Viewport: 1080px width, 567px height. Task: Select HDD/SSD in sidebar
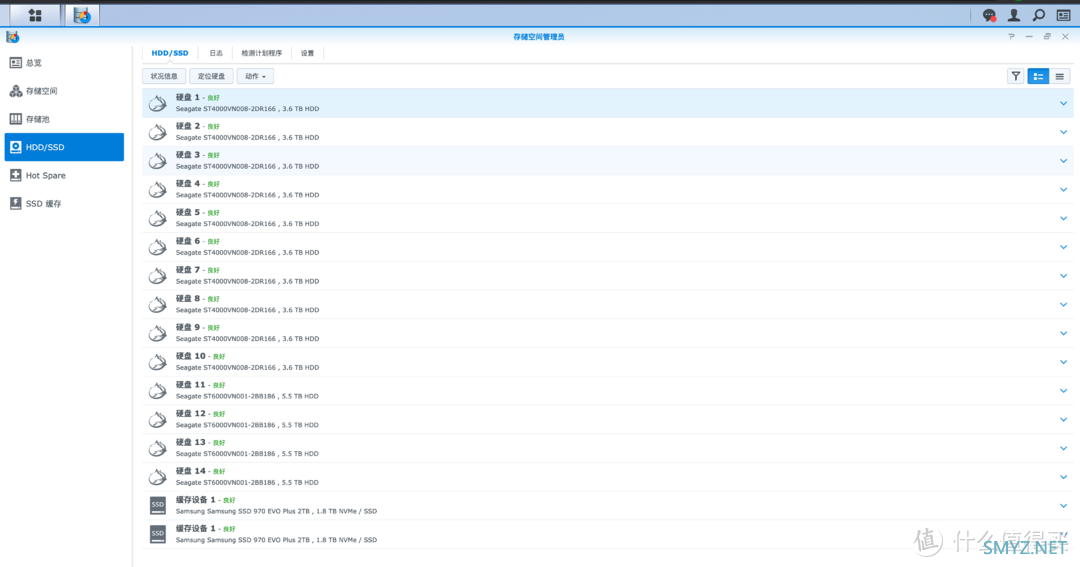pyautogui.click(x=64, y=147)
